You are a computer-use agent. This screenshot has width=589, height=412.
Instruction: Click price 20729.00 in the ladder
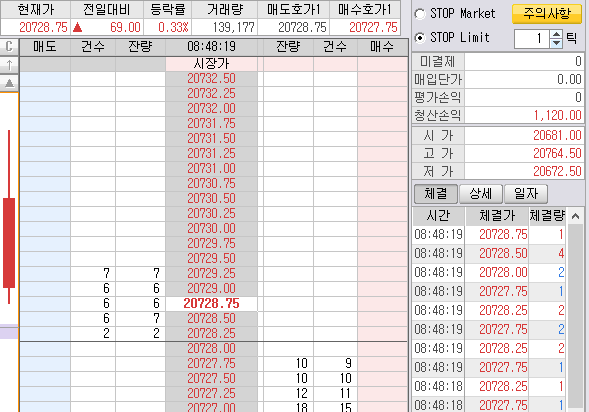tap(211, 289)
